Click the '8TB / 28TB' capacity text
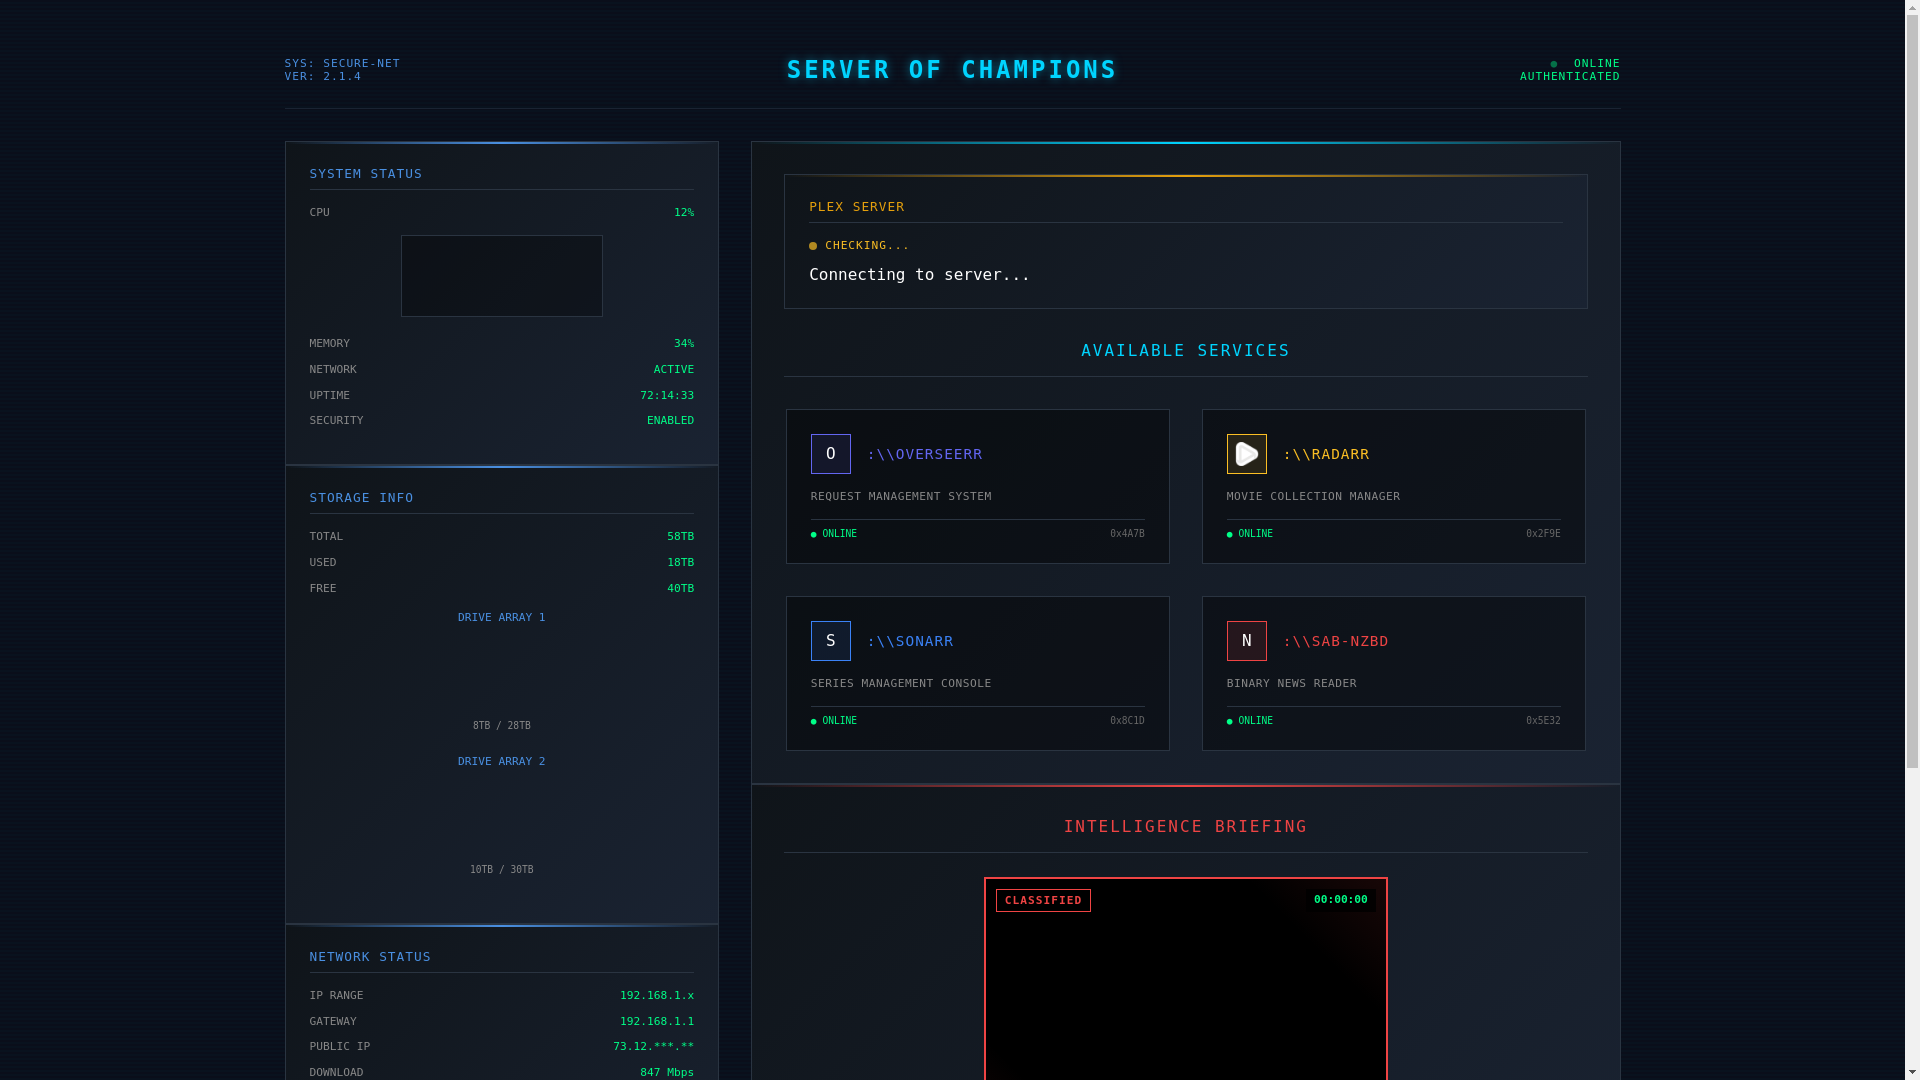This screenshot has width=1920, height=1080. (x=501, y=726)
